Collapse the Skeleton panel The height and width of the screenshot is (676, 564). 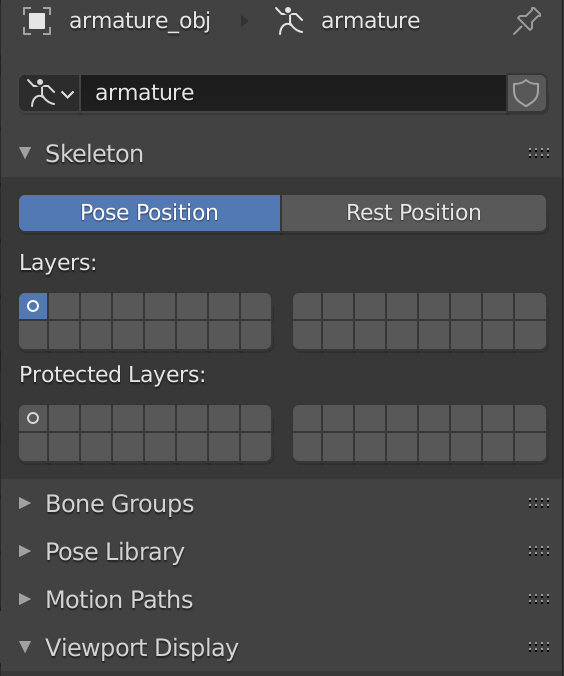[25, 153]
